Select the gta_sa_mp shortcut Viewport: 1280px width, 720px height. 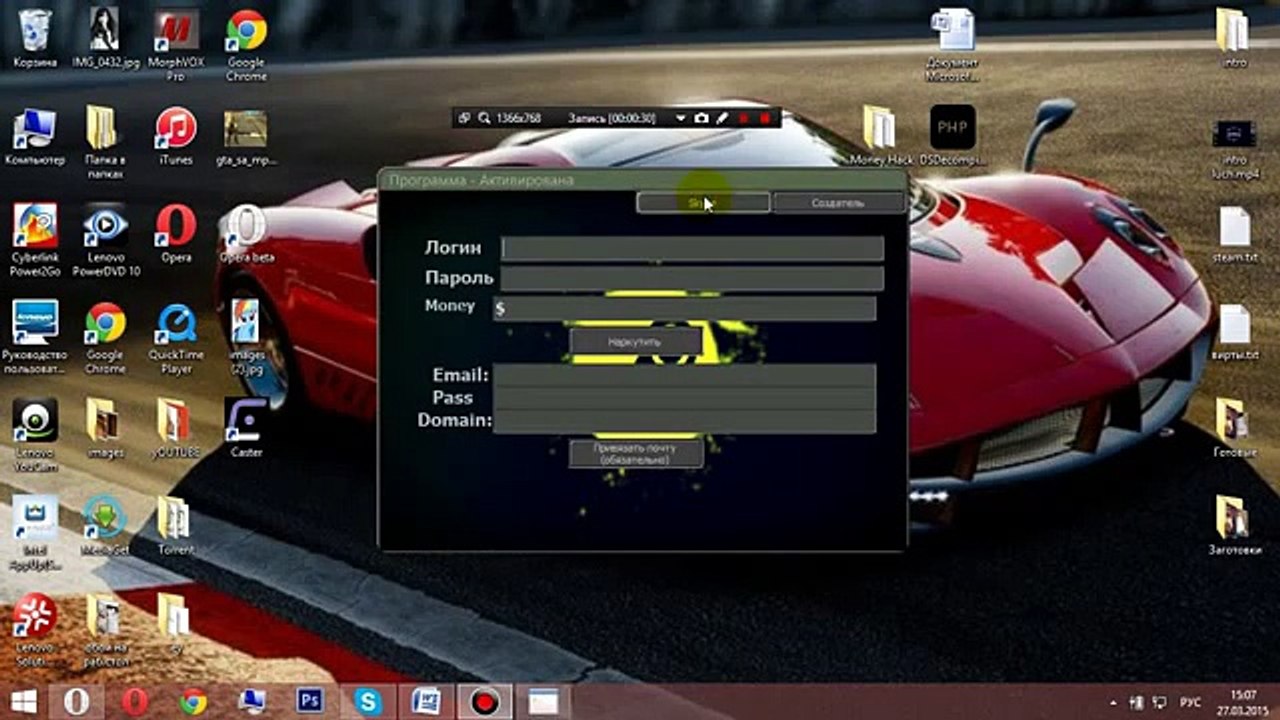tap(246, 136)
